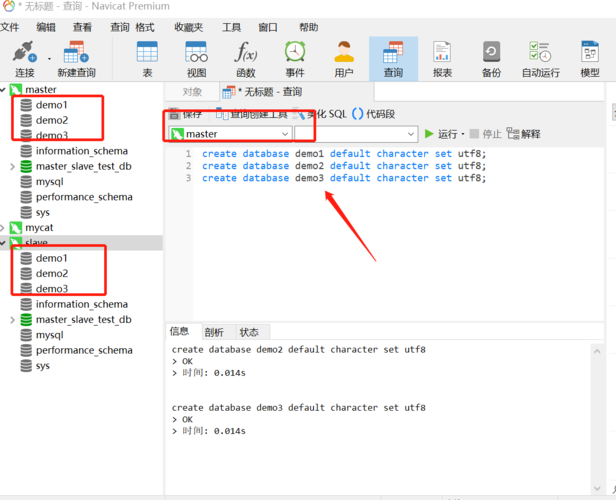Select demo2 database under master
Image resolution: width=616 pixels, height=500 pixels.
tap(52, 120)
